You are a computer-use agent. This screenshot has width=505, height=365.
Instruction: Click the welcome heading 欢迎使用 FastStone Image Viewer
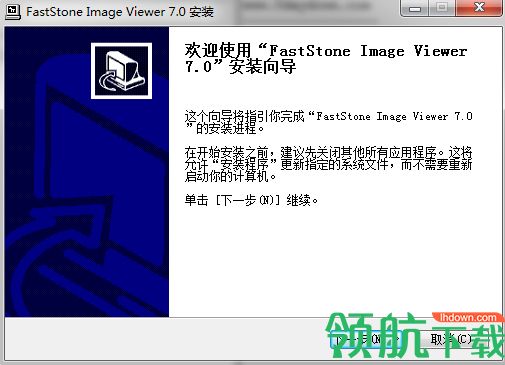326,59
